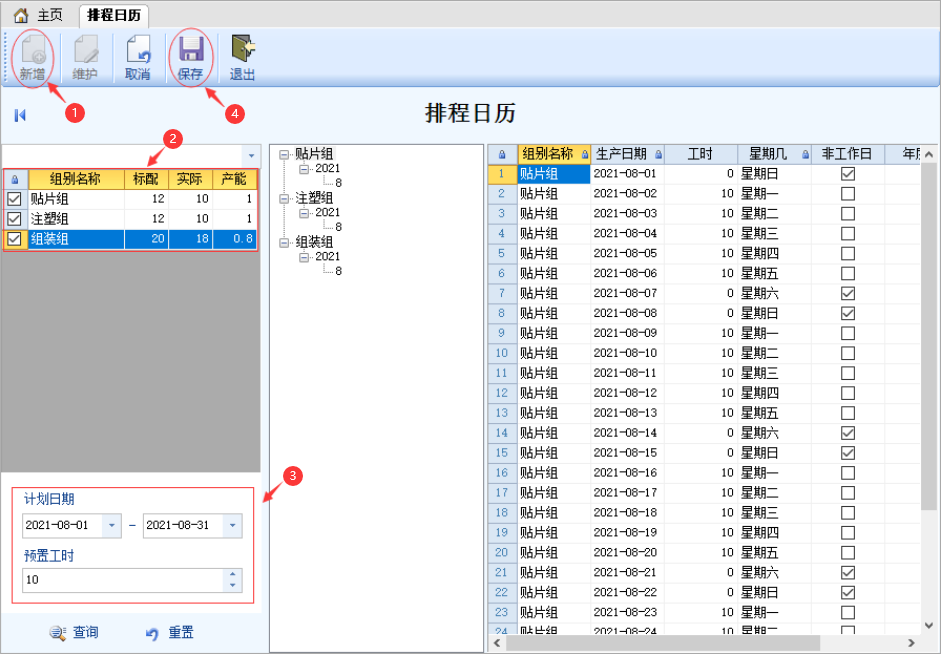The image size is (941, 654).
Task: Collapse the 注塑组 tree node
Action: [284, 199]
